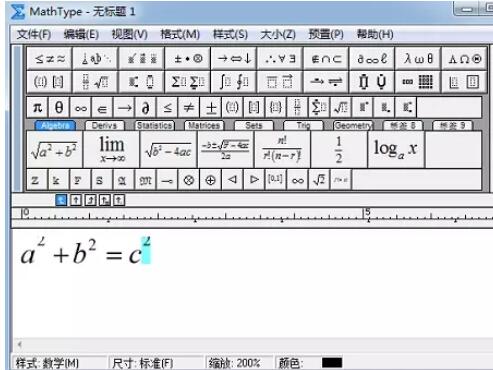Insert right arrow from small bar
Screen dimensions: 493x370
(x=124, y=107)
